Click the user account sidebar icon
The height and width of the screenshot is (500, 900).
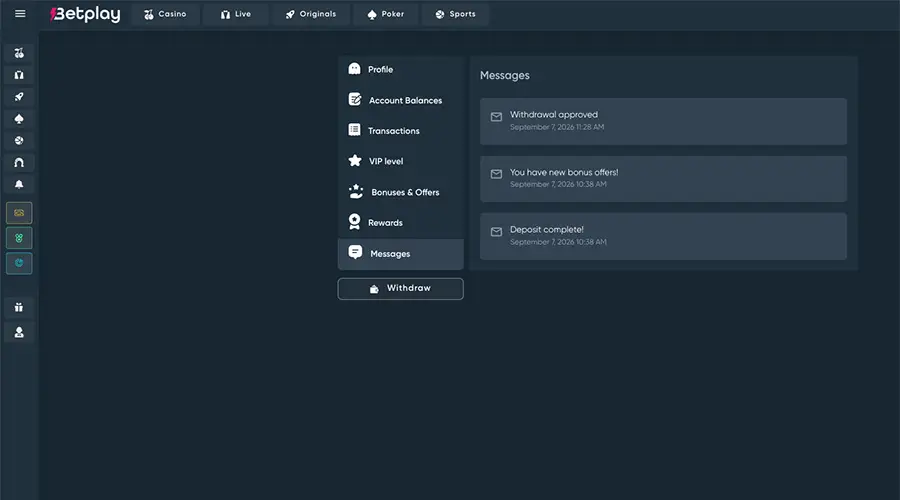pyautogui.click(x=19, y=332)
